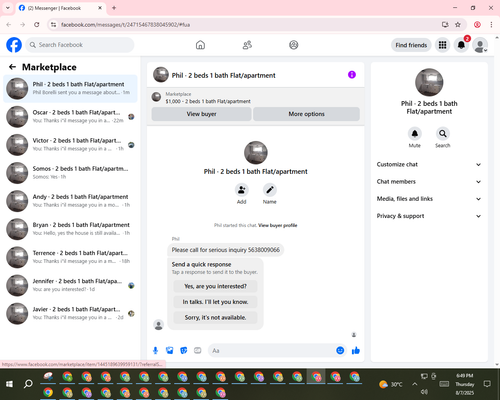500x400 pixels.
Task: Open the Javier conversation in list
Action: point(70,314)
